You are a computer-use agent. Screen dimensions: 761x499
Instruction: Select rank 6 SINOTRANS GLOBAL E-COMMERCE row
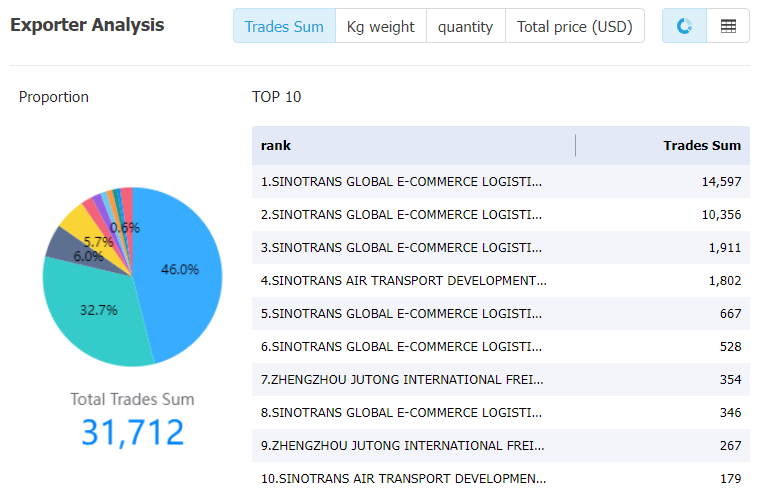coord(501,347)
